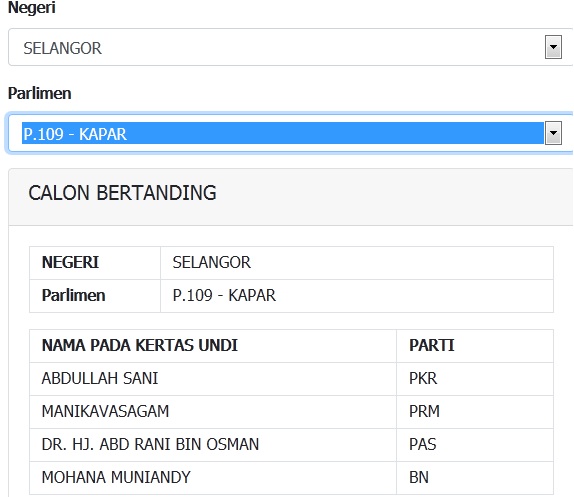This screenshot has width=574, height=497.
Task: Click the P.109 - KAPAR table cell
Action: [x=357, y=296]
